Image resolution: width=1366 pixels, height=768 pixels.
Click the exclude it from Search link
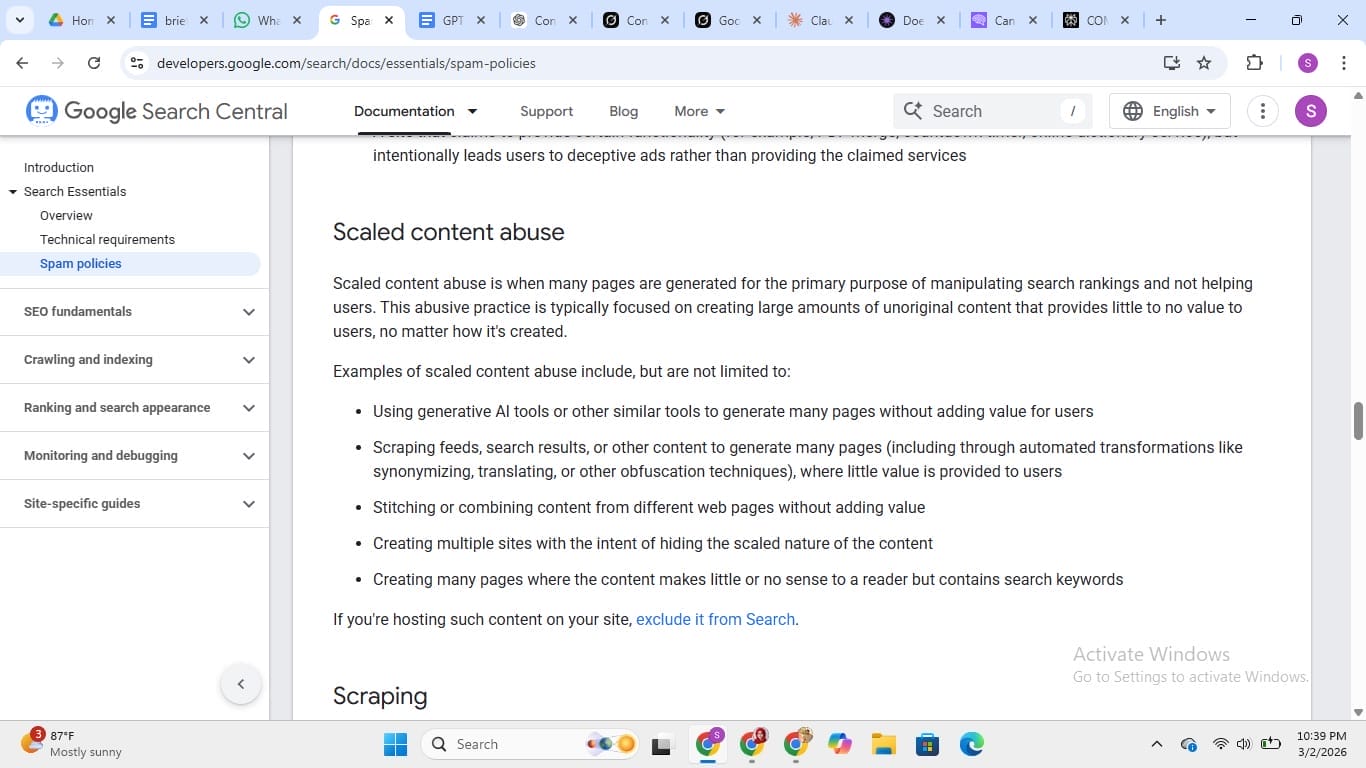(x=715, y=619)
